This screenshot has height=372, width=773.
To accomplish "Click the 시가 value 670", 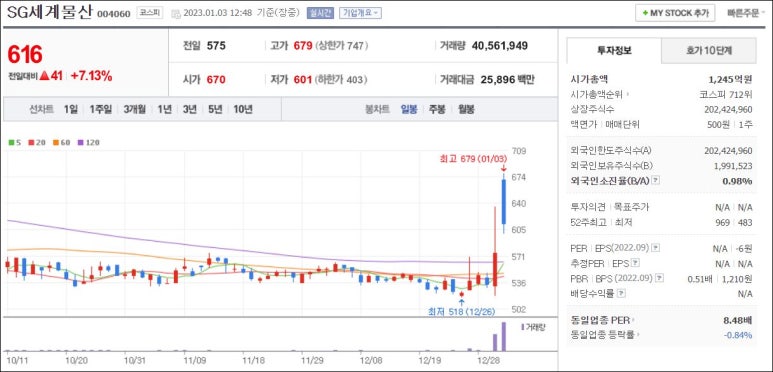I will [x=216, y=79].
